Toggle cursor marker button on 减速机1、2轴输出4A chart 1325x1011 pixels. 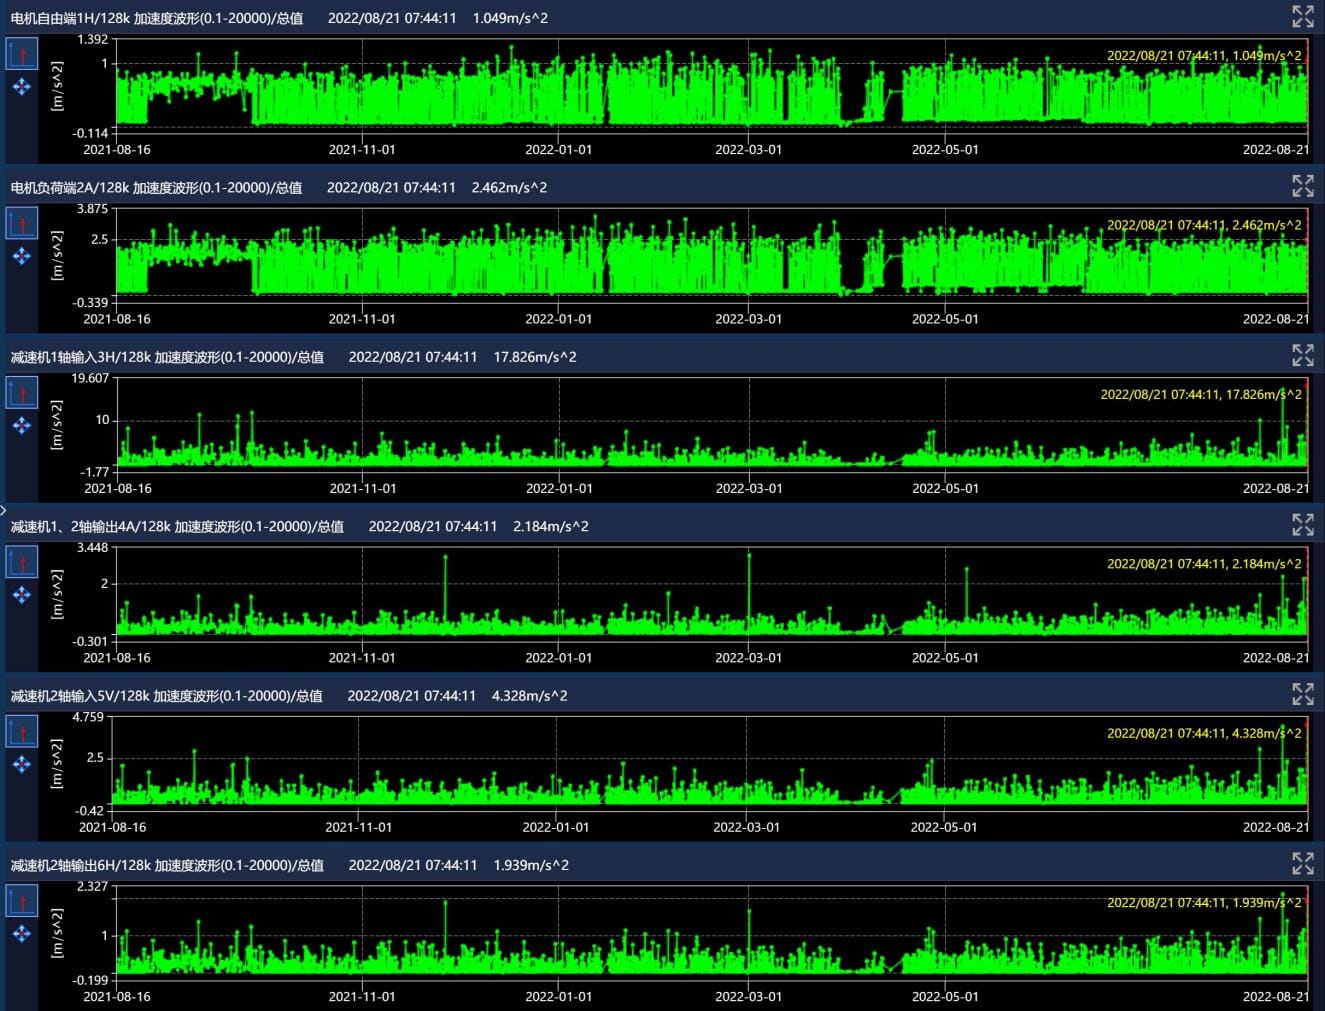[x=22, y=562]
